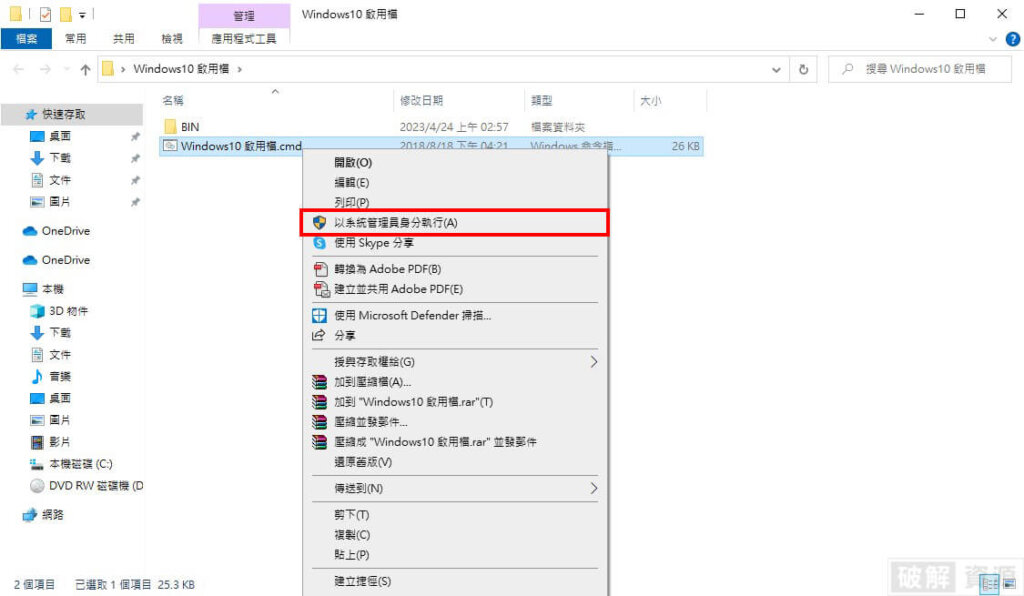Click the WinRAR icon for 壓縮並發郵件...
Viewport: 1024px width, 596px height.
pos(319,422)
